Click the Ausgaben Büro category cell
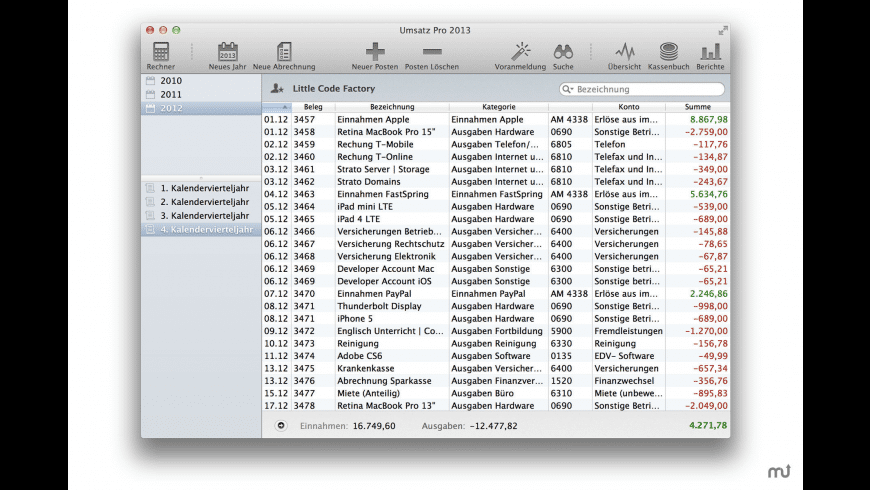Viewport: 870px width, 490px height. (x=482, y=393)
